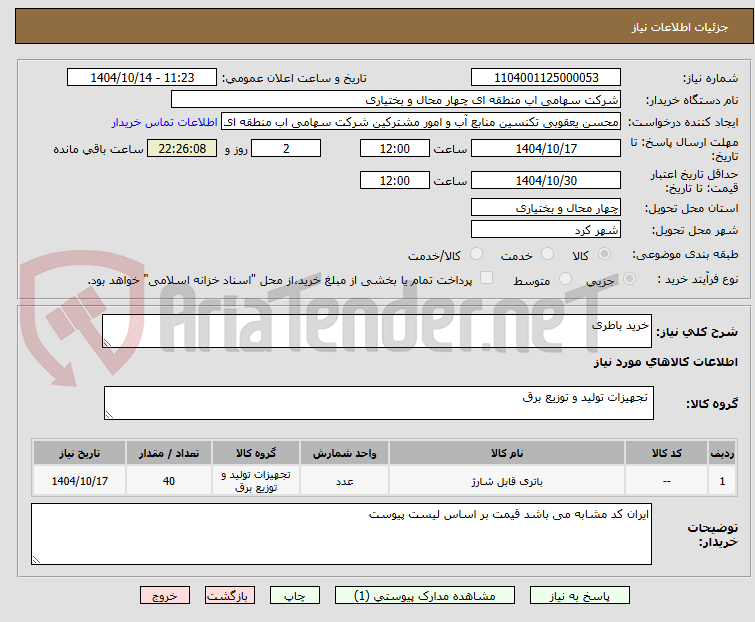This screenshot has width=755, height=622.
Task: Click the گروه کالا text area
Action: 379,403
